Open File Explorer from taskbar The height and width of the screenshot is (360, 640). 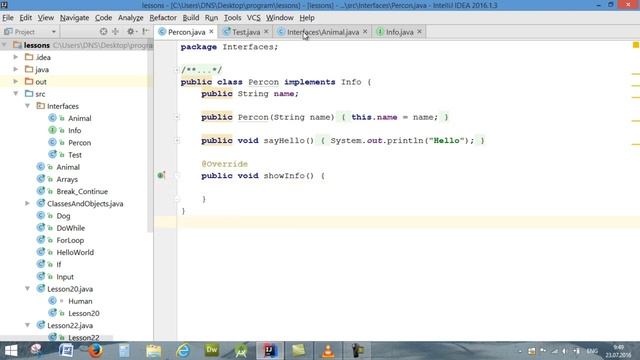point(154,351)
